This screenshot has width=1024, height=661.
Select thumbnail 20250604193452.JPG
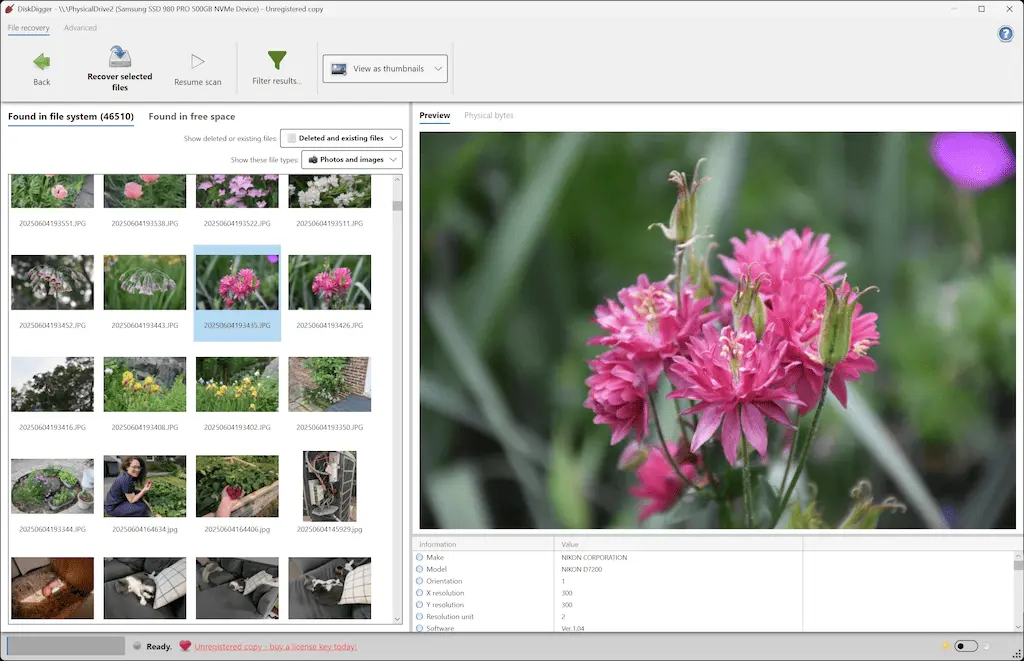[x=52, y=282]
